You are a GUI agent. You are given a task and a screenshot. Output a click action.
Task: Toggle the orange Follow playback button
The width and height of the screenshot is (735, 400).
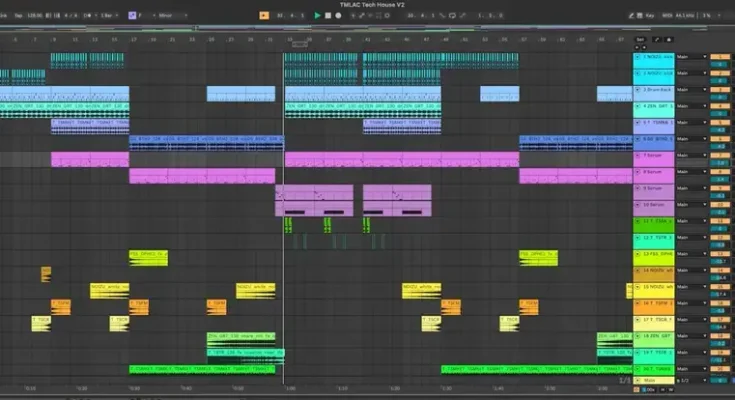(263, 16)
